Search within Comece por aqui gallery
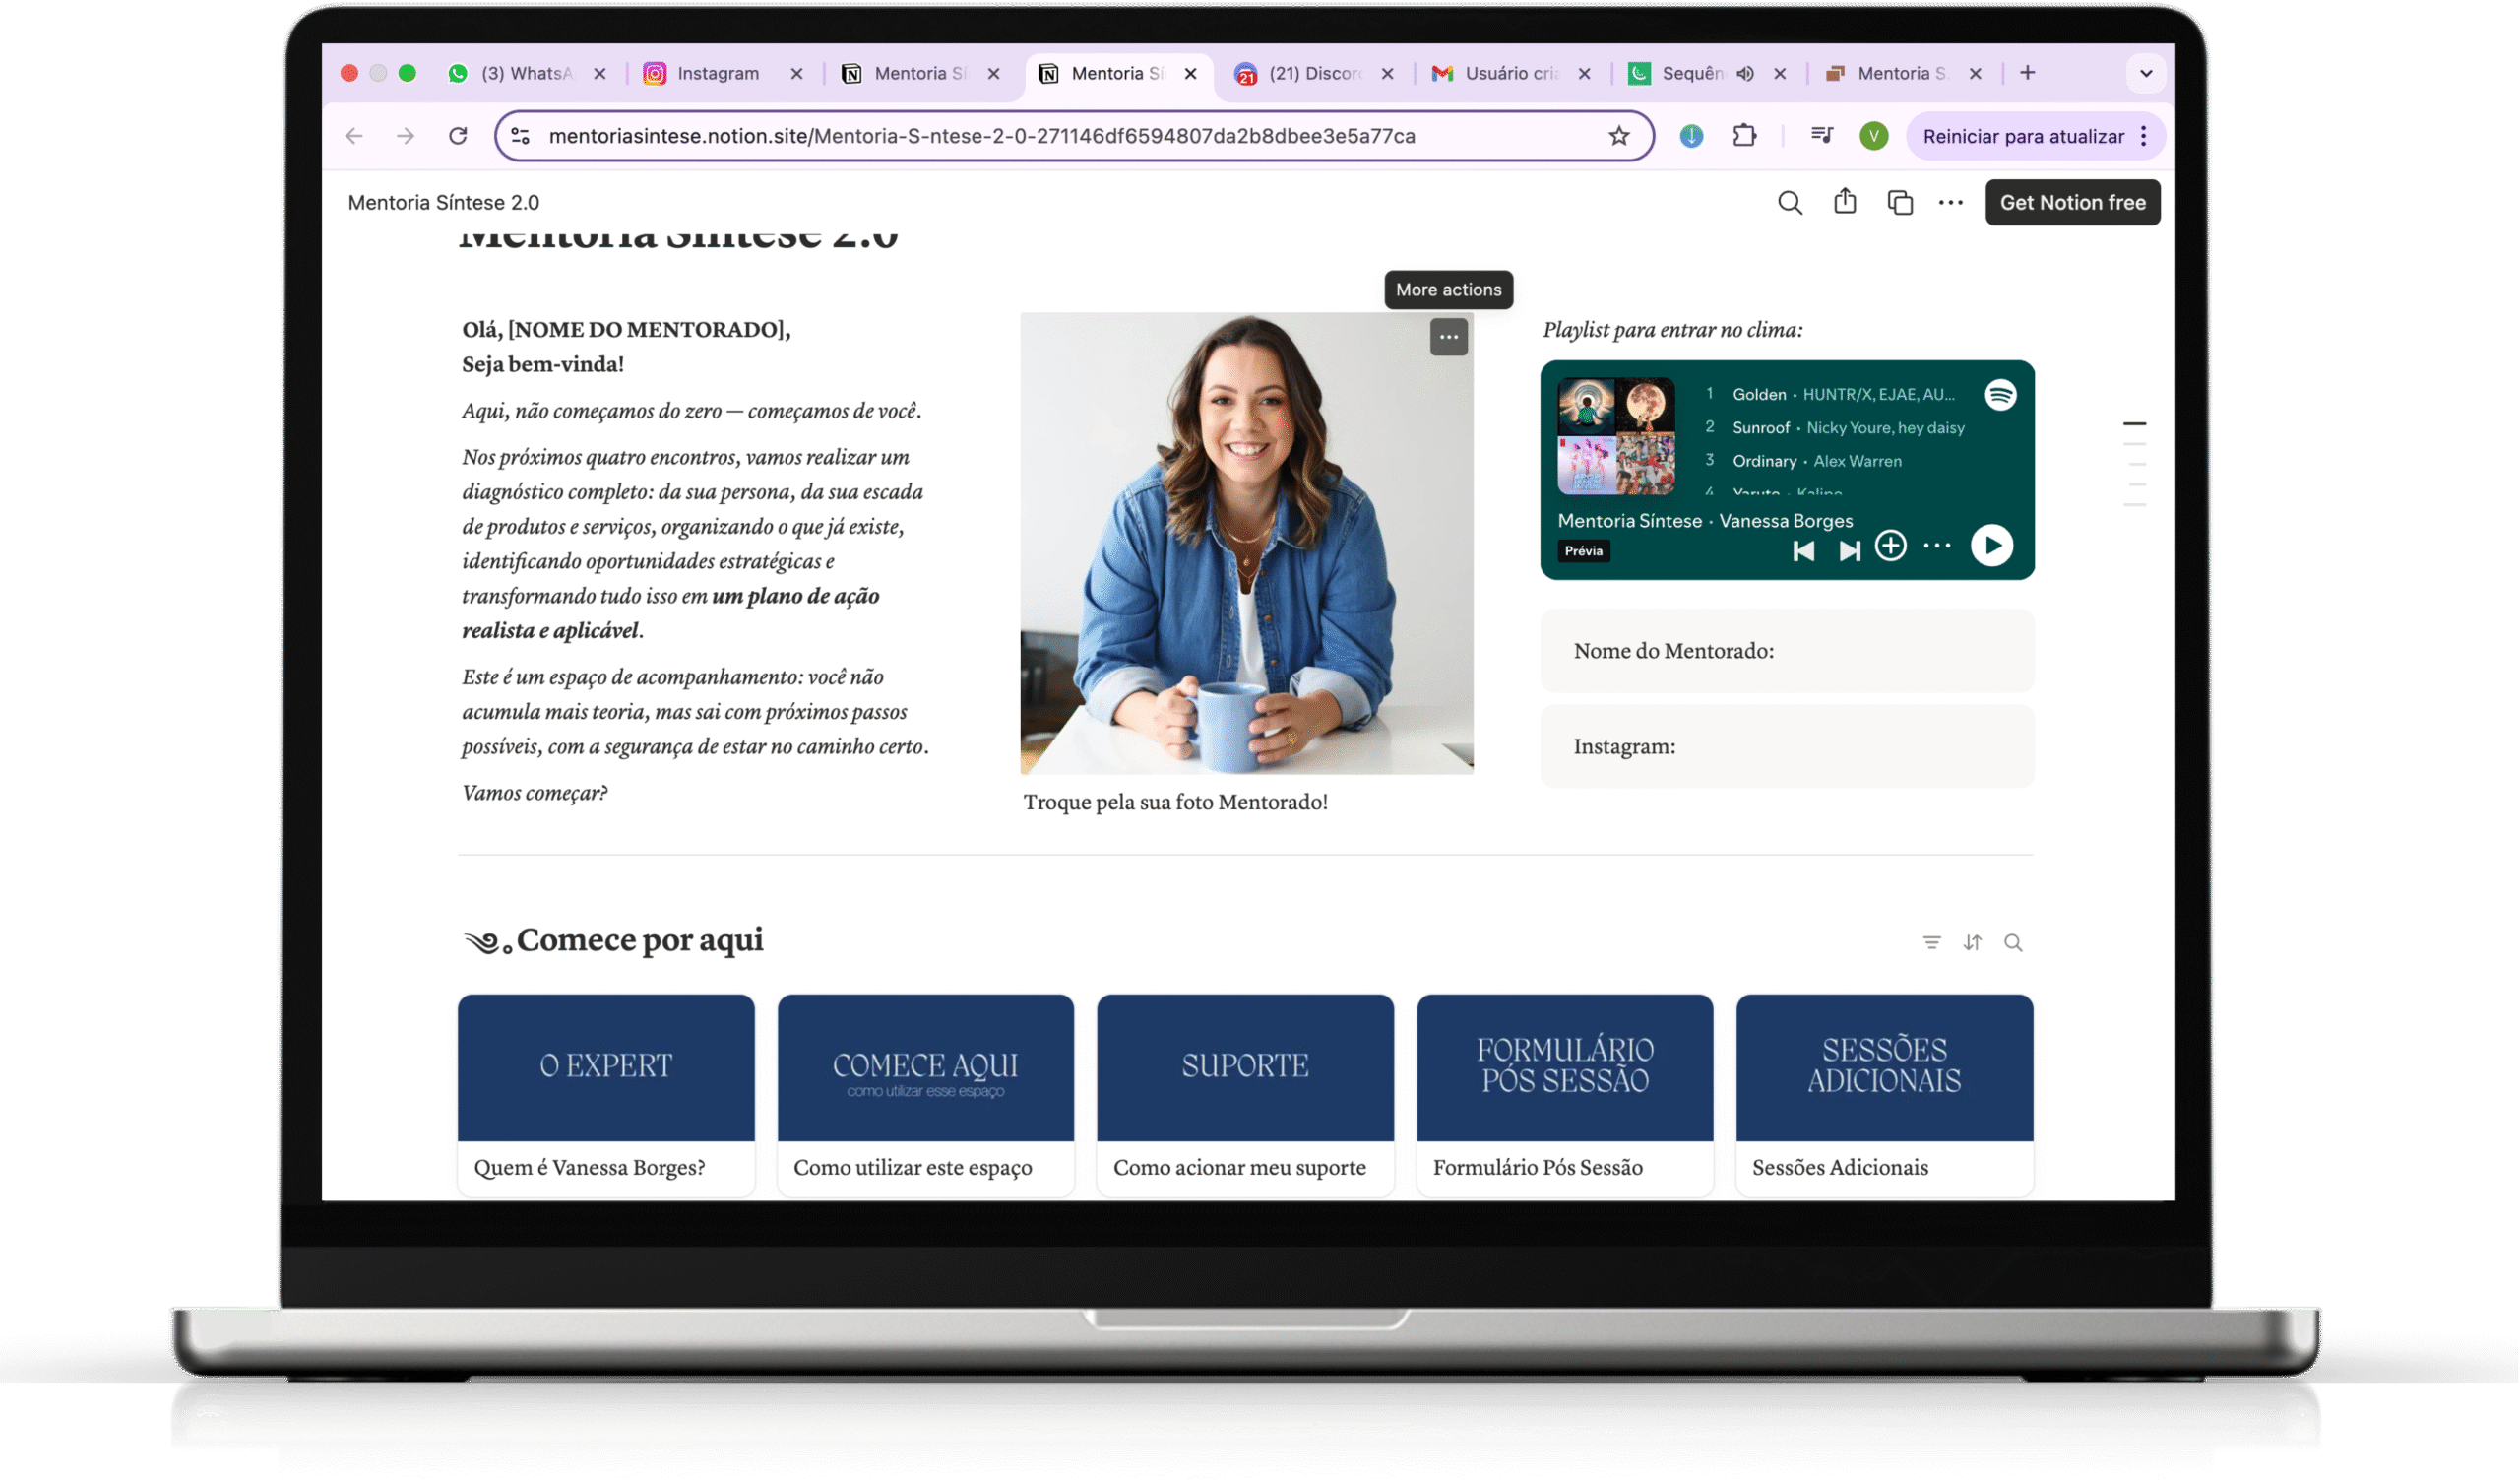Screen dimensions: 2520x1480 coord(2013,943)
